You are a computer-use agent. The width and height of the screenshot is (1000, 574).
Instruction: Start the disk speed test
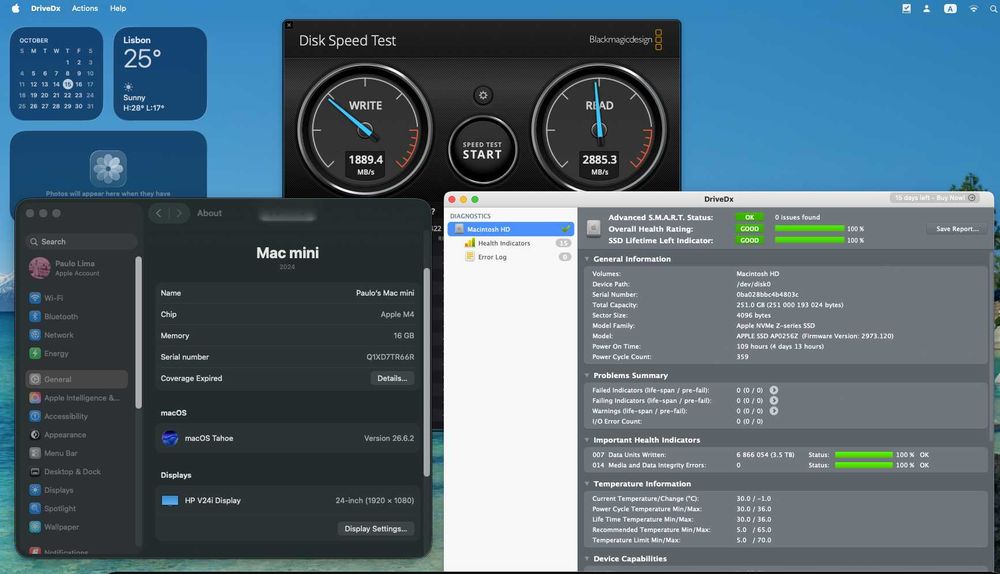tap(482, 151)
